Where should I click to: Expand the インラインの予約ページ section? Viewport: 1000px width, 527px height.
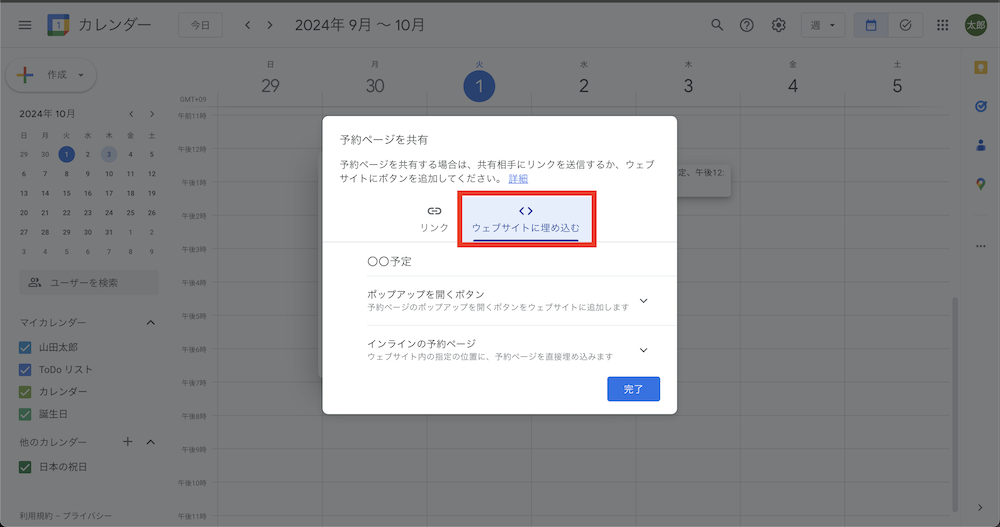pos(643,350)
